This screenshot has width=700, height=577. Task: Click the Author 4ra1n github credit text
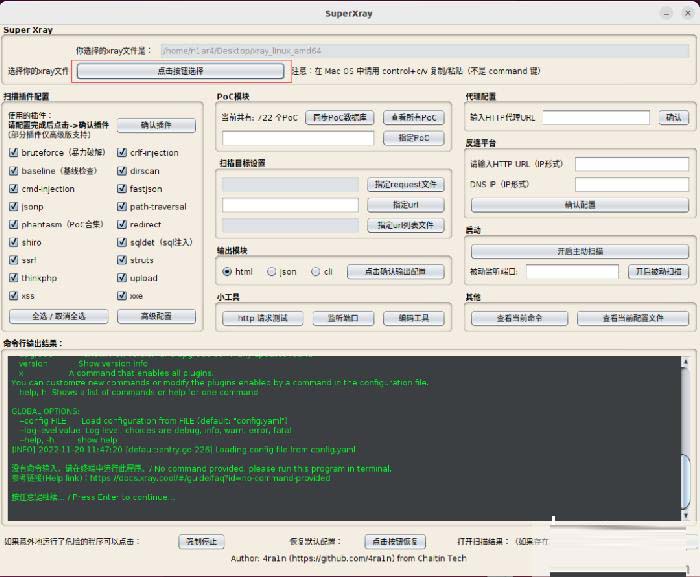coord(348,558)
